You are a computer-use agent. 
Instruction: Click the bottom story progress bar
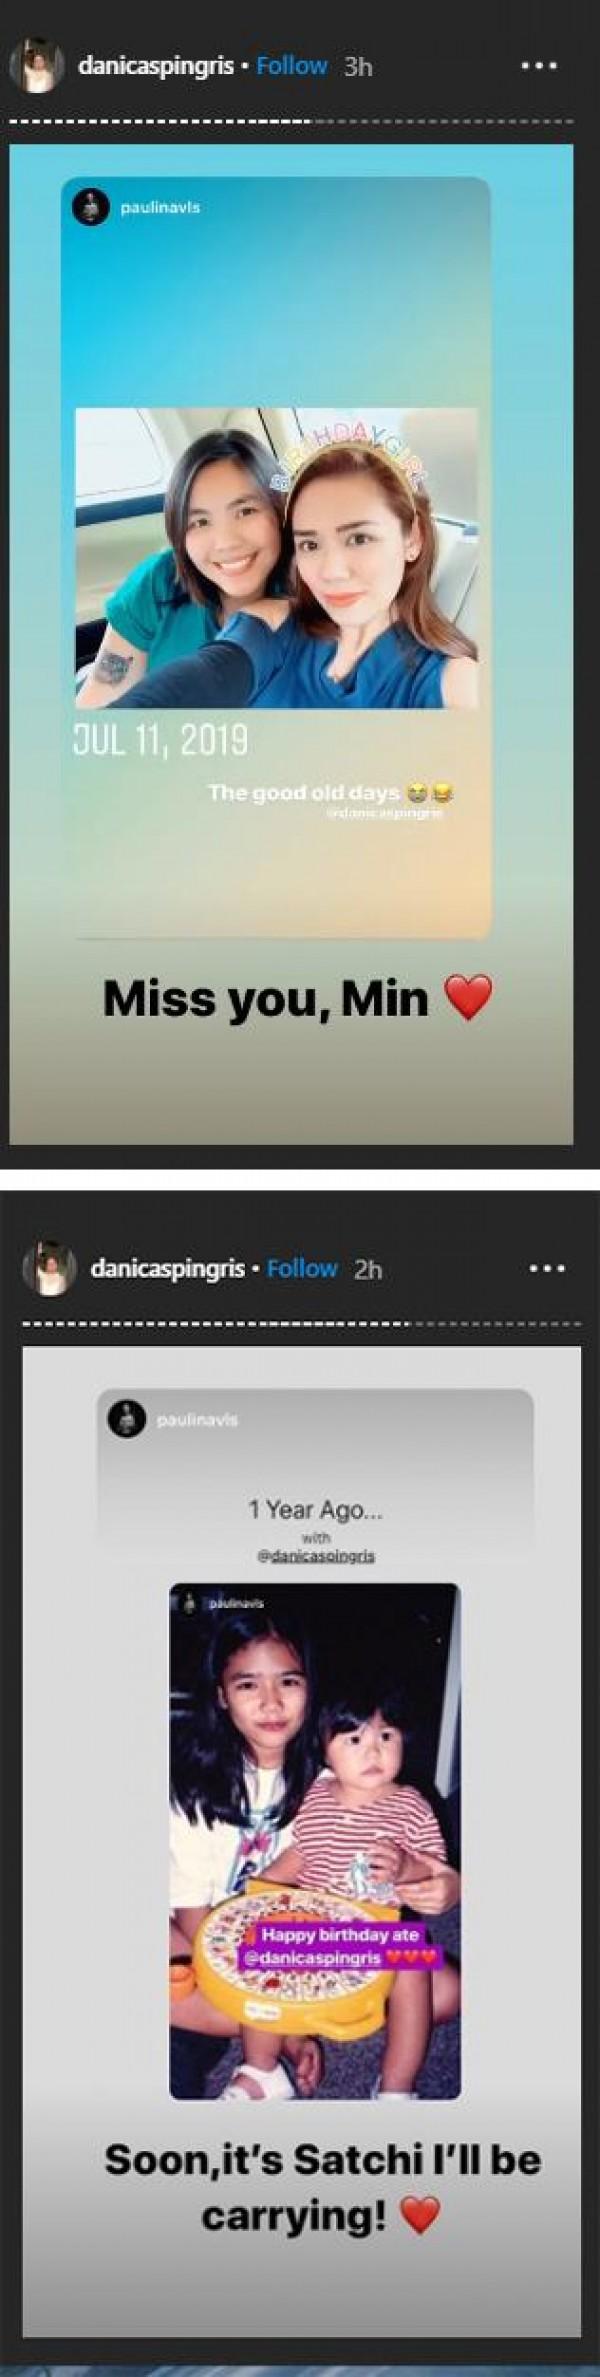pos(301,1323)
